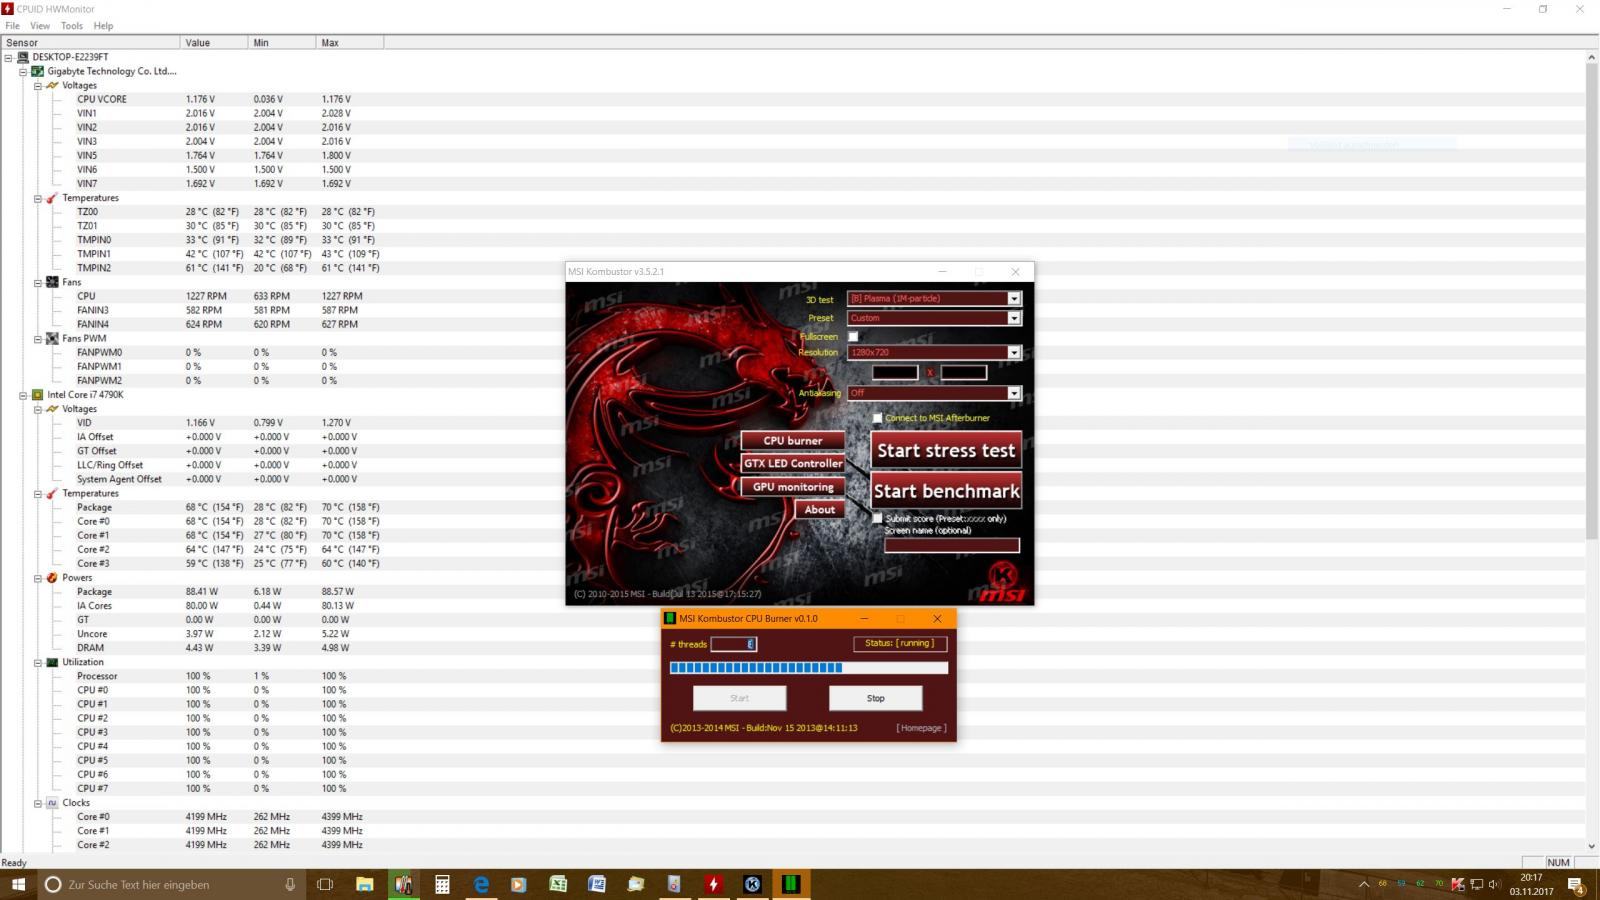Click the Powers group flame icon
The width and height of the screenshot is (1600, 900).
click(52, 578)
